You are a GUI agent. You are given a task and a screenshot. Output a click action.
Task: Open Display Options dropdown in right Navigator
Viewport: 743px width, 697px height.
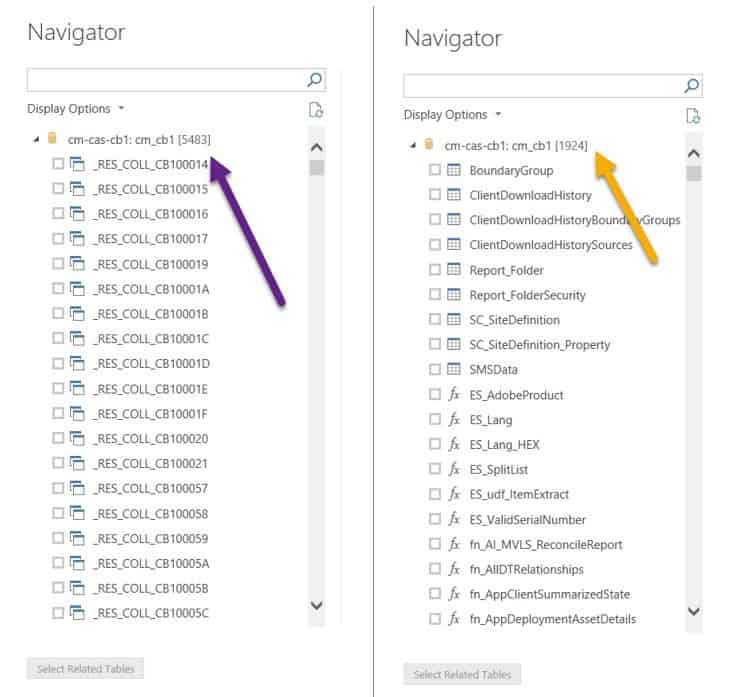(452, 114)
